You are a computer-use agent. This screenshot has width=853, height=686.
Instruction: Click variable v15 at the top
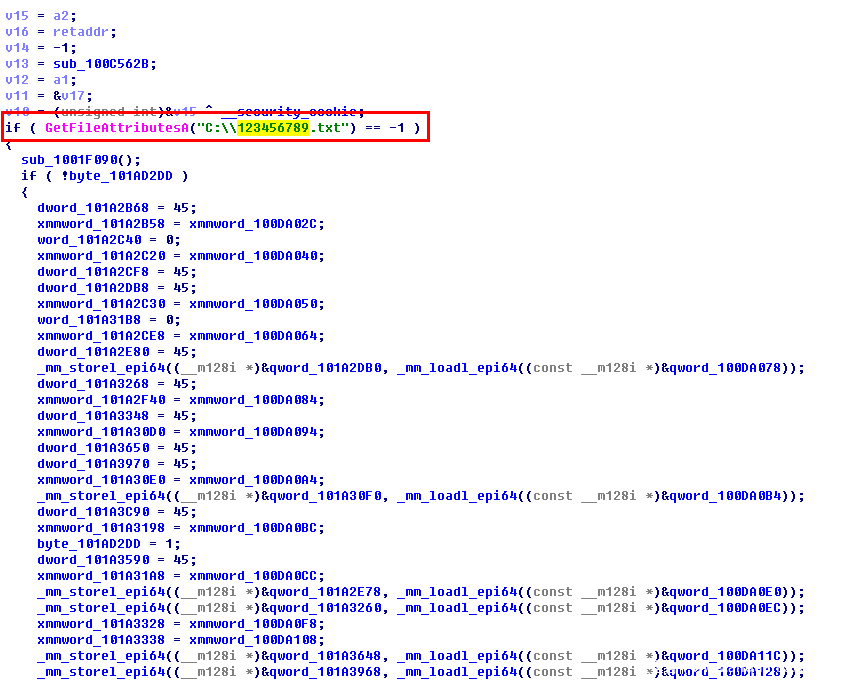[17, 16]
